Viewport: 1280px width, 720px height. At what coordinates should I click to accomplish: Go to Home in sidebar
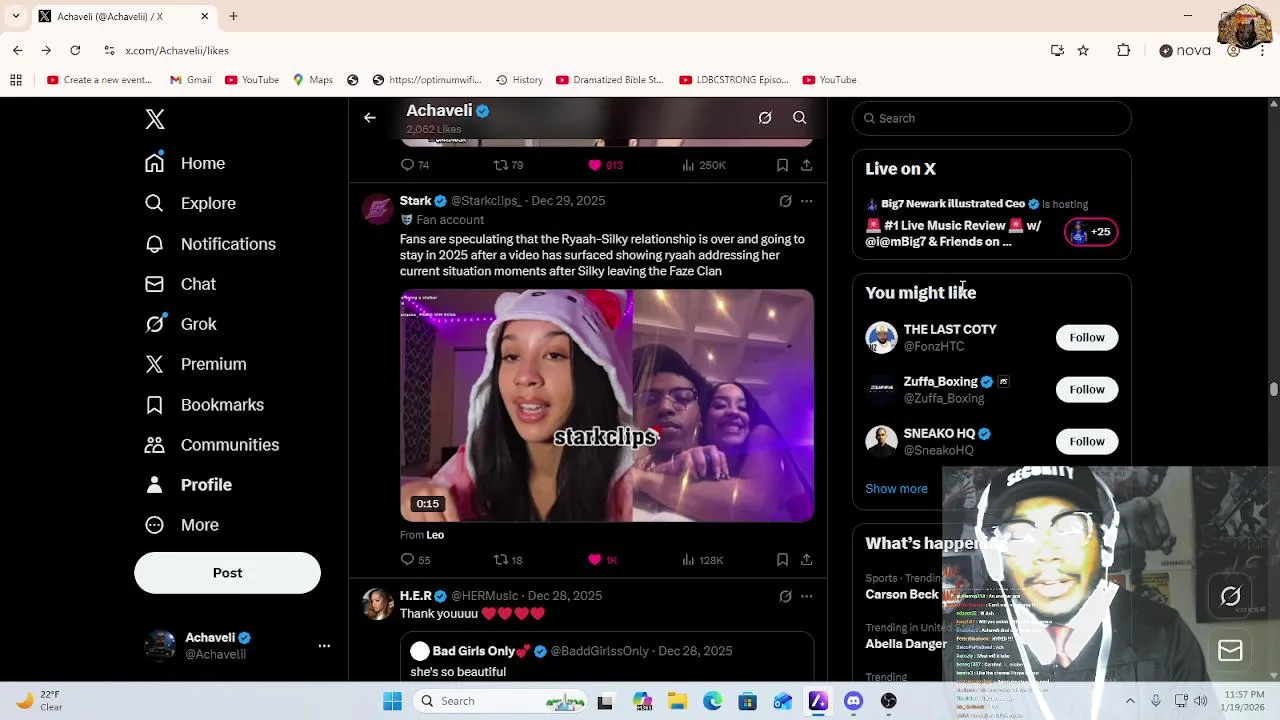coord(185,163)
